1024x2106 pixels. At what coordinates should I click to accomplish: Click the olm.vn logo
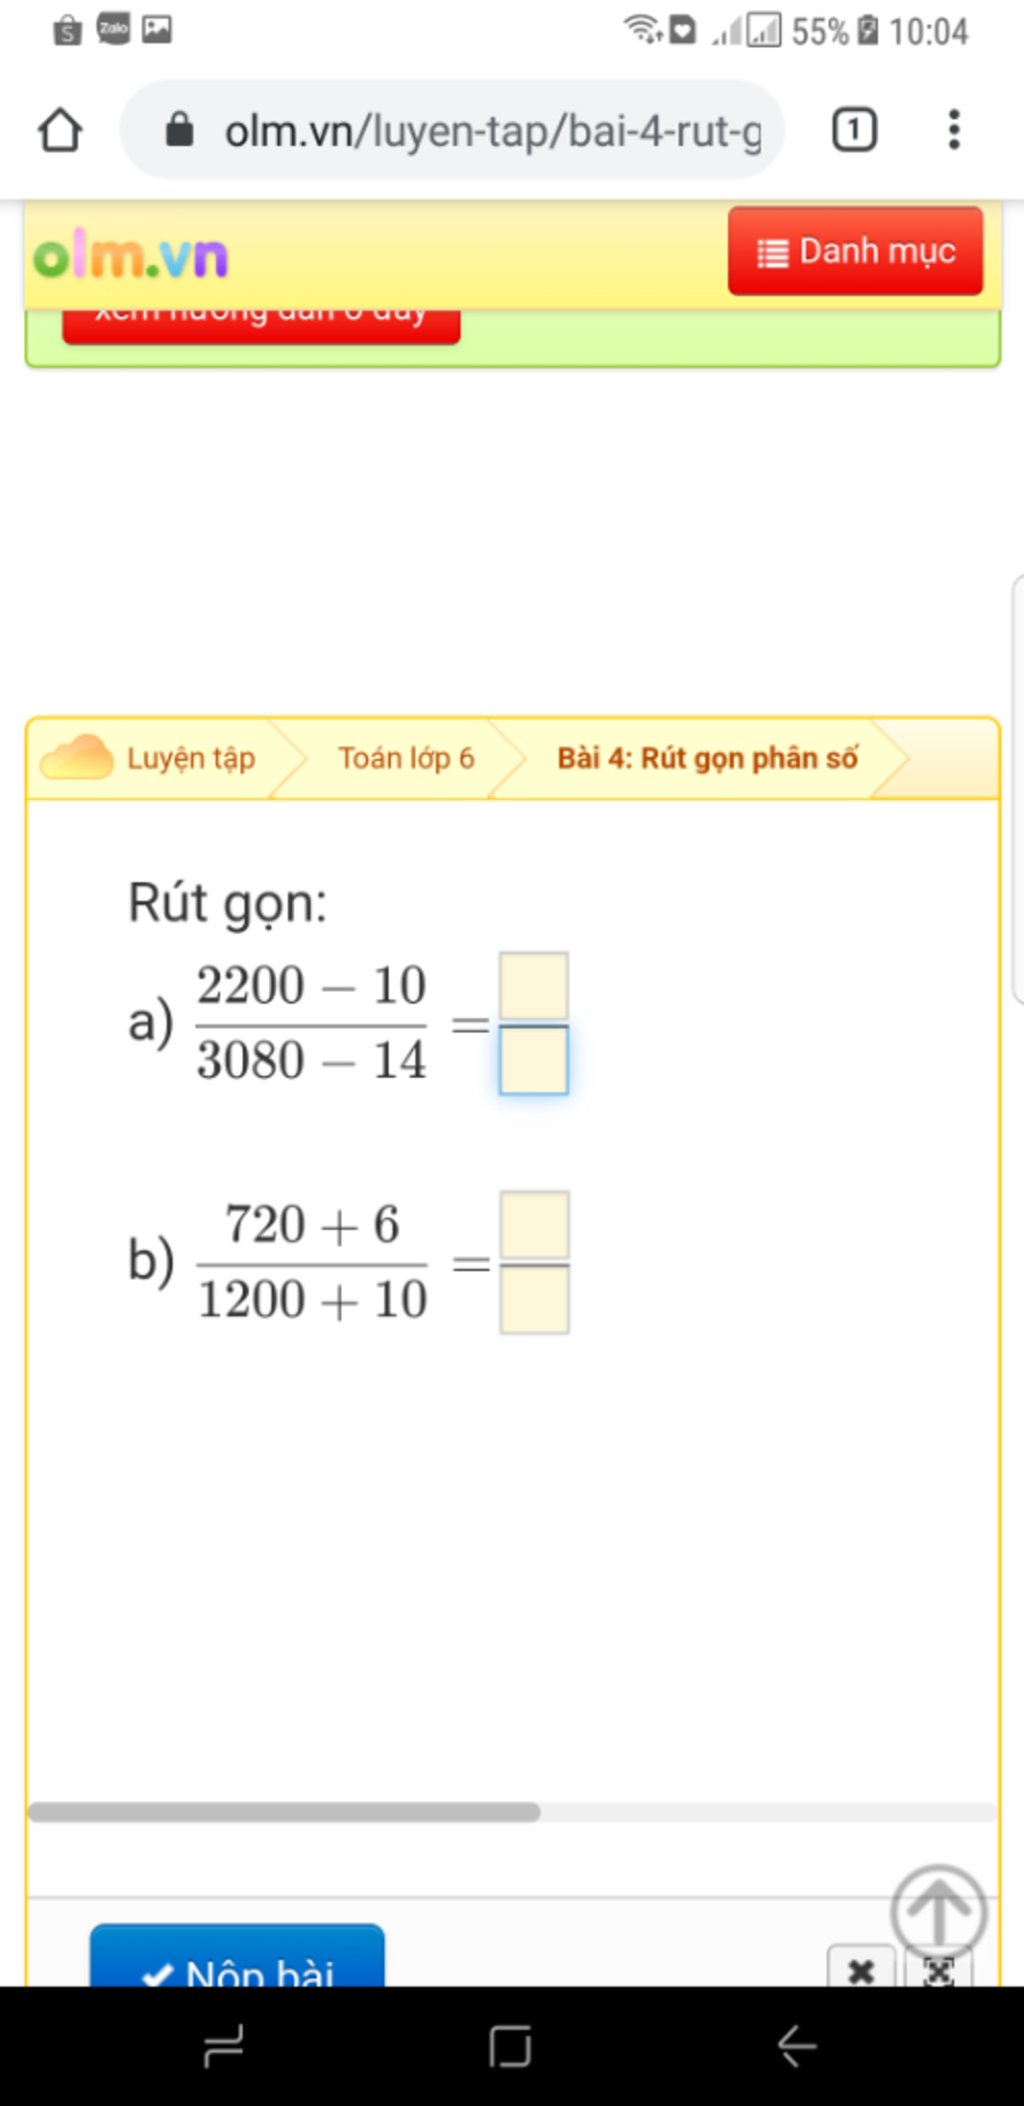point(131,257)
